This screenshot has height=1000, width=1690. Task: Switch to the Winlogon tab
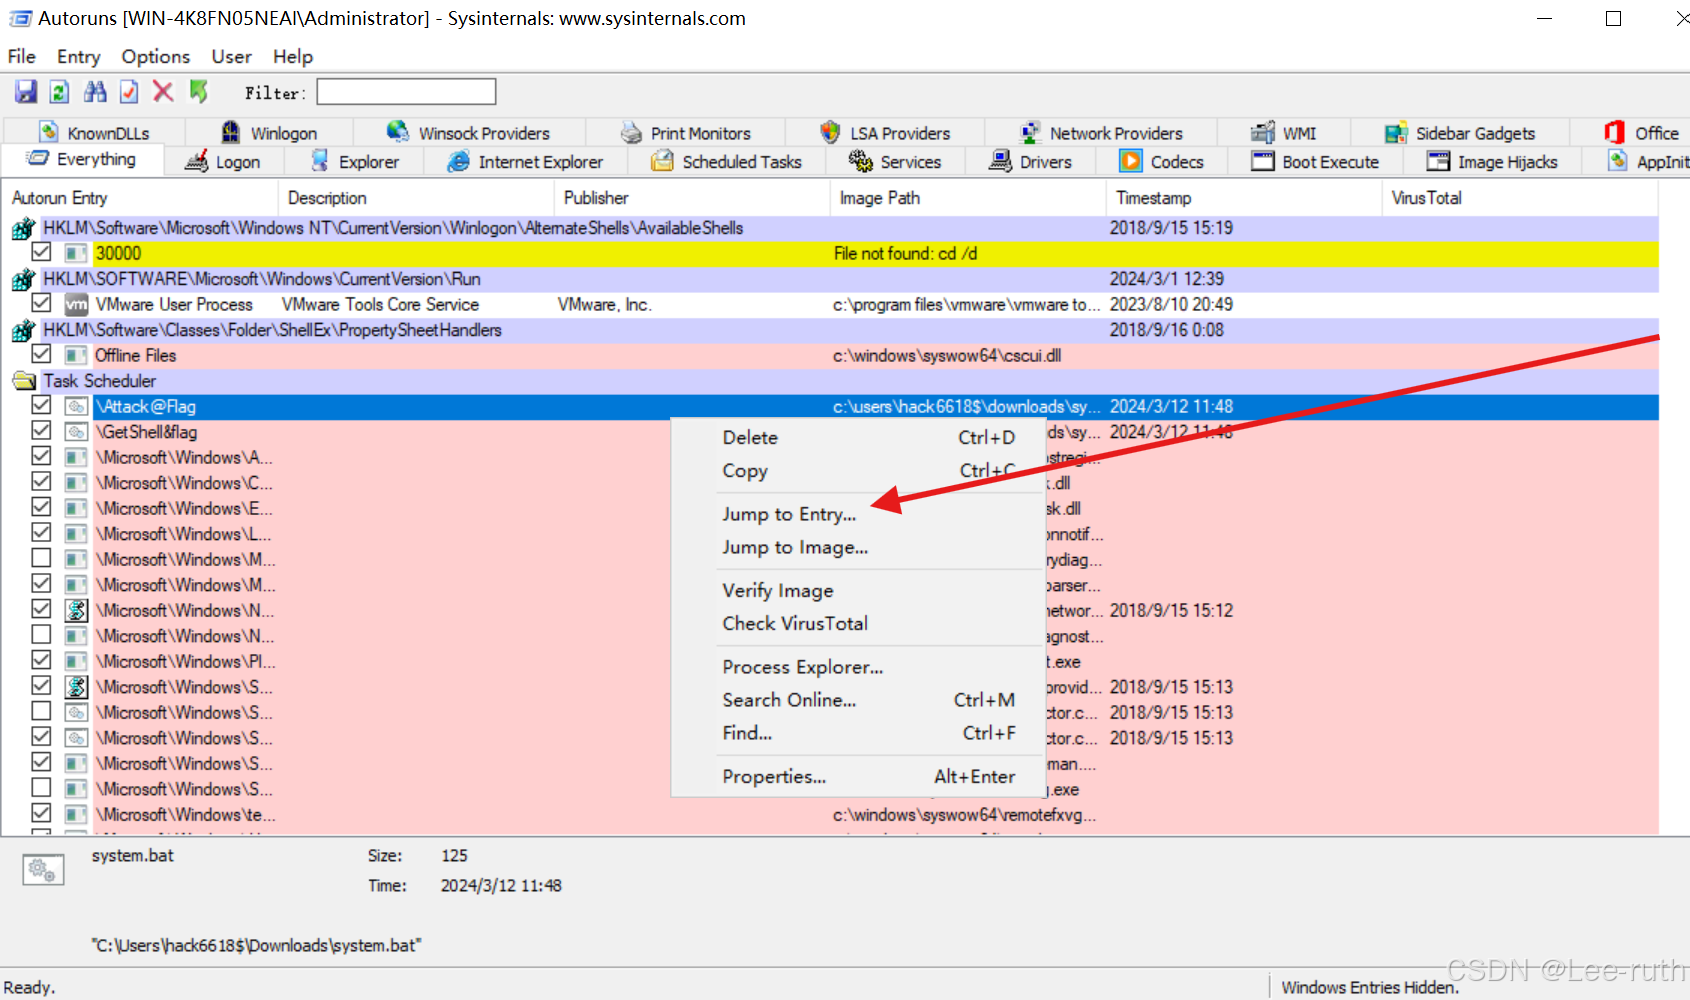pos(269,133)
